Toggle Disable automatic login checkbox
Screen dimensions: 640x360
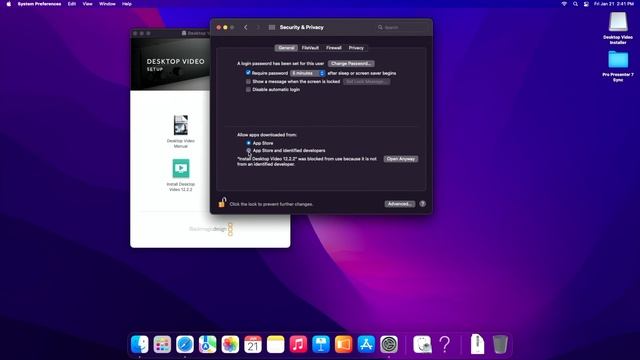tap(248, 89)
